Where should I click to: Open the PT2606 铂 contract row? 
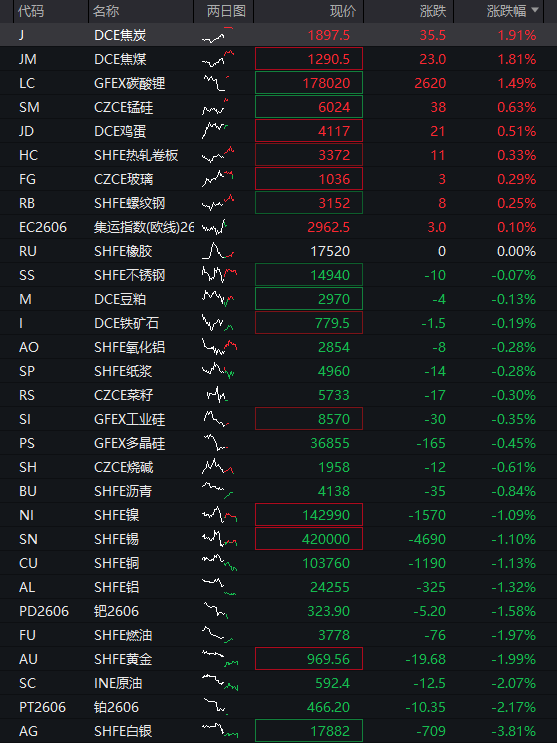(278, 707)
